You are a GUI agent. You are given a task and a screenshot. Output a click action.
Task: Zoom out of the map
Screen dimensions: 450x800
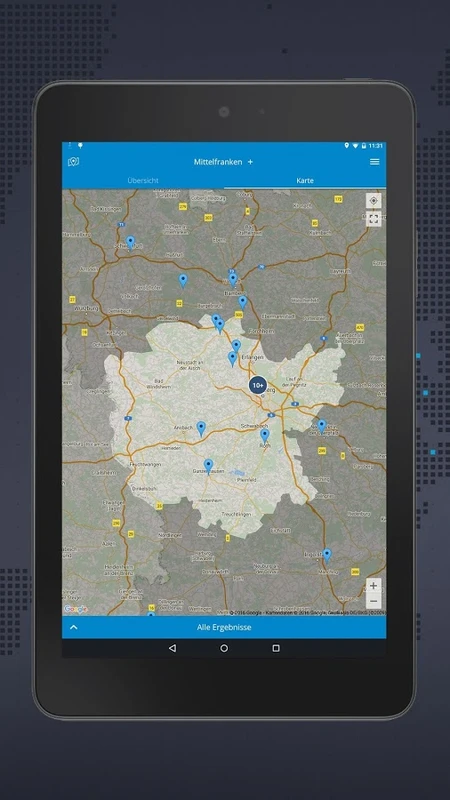point(373,601)
